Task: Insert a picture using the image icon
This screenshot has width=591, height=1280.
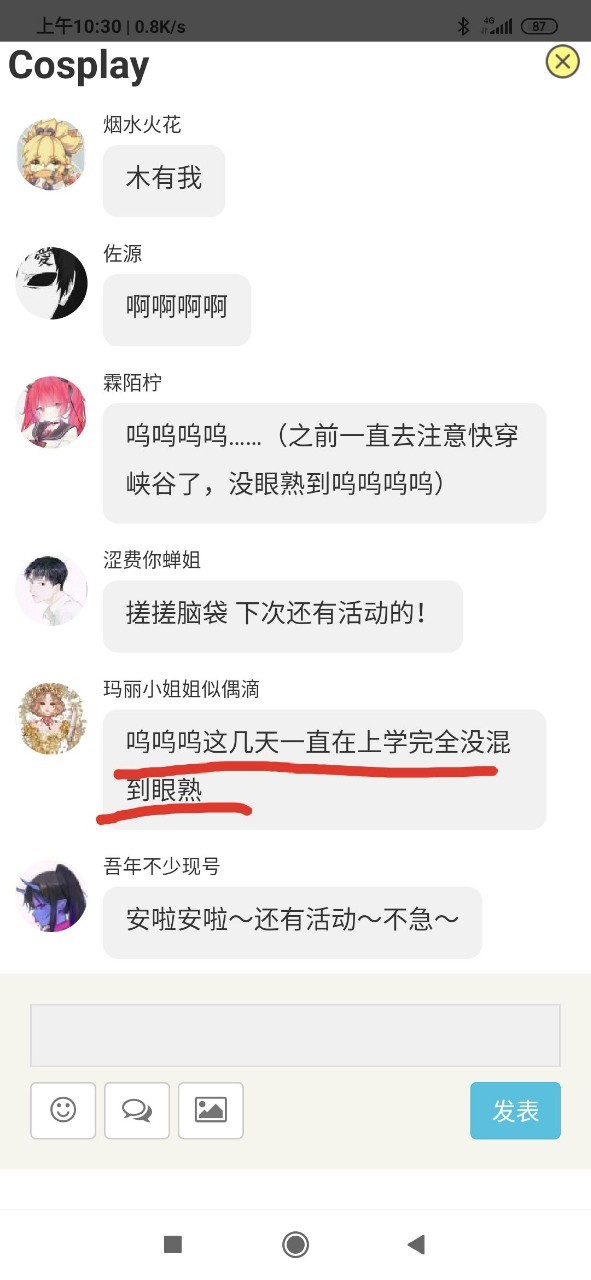Action: [x=211, y=1110]
